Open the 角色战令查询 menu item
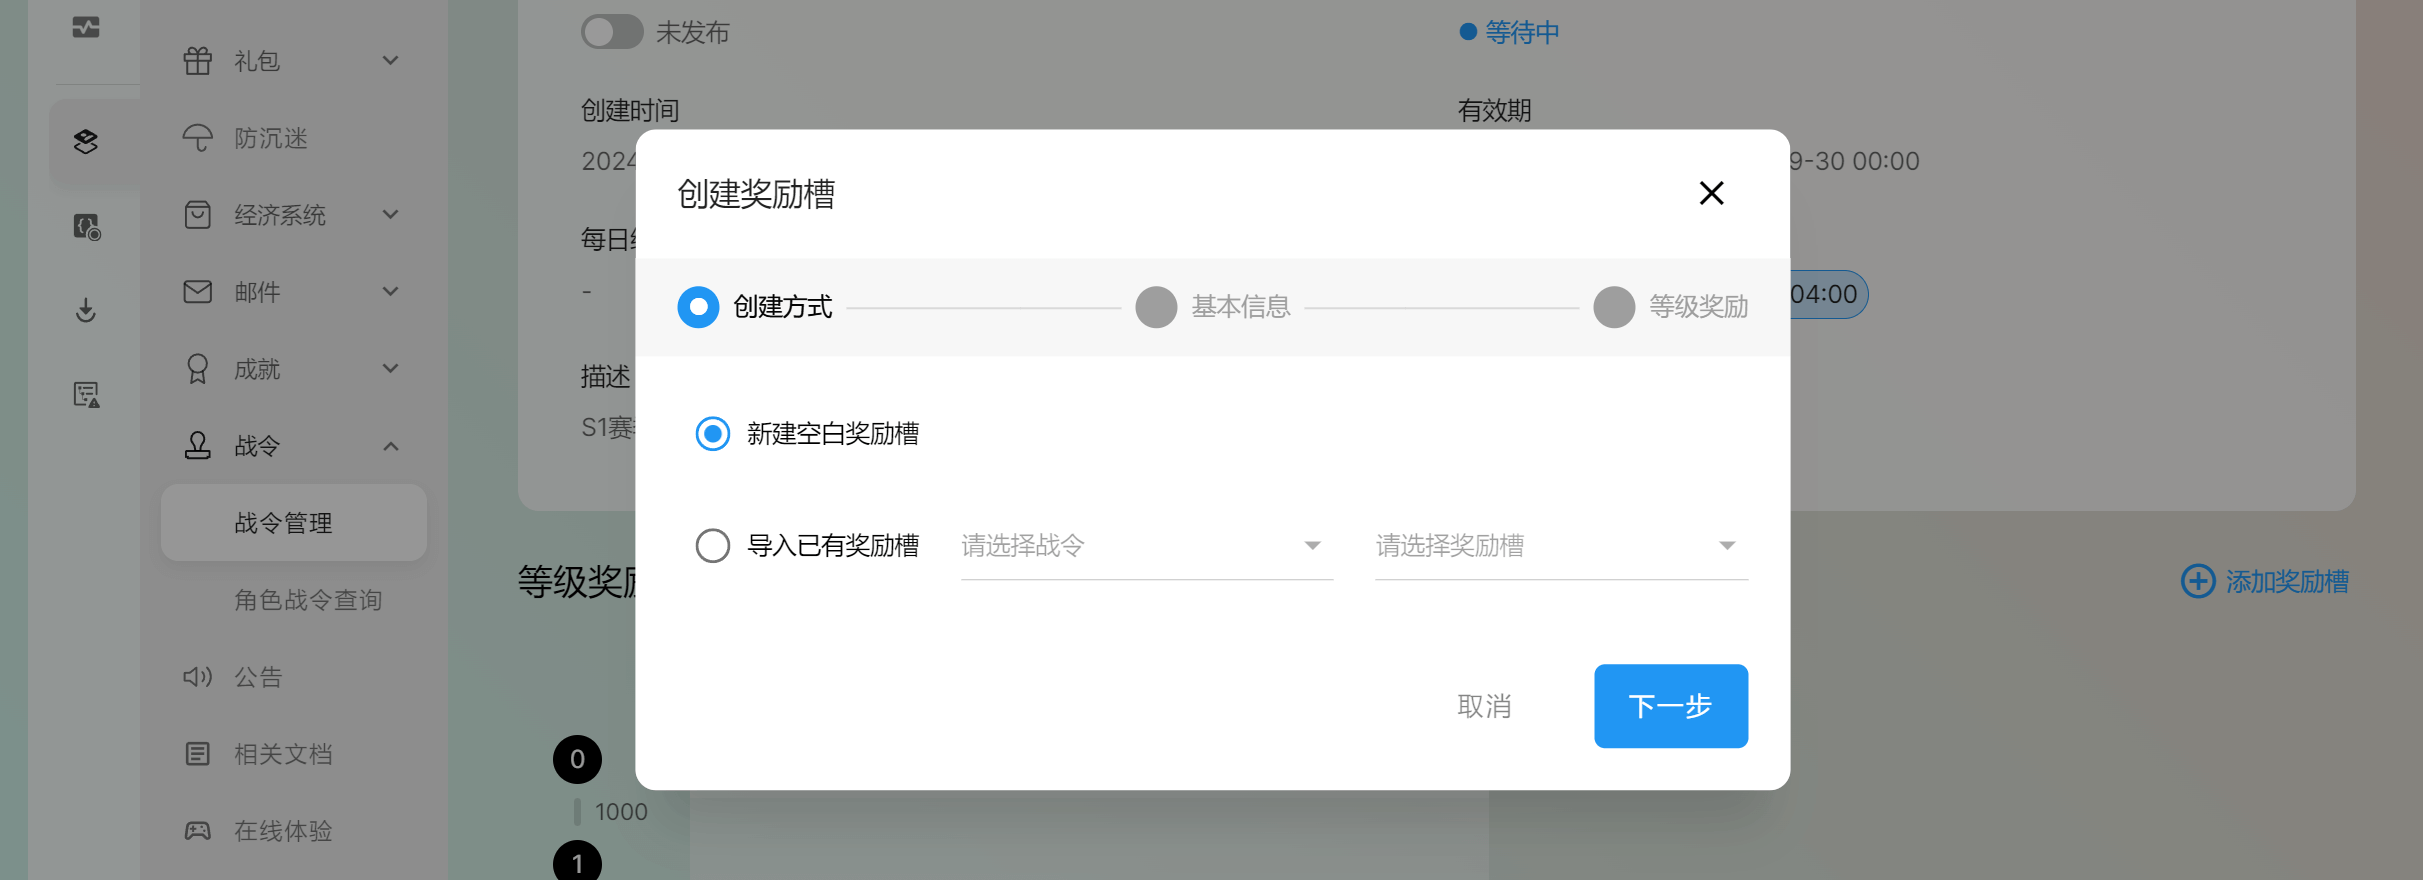This screenshot has height=880, width=2423. pyautogui.click(x=308, y=600)
